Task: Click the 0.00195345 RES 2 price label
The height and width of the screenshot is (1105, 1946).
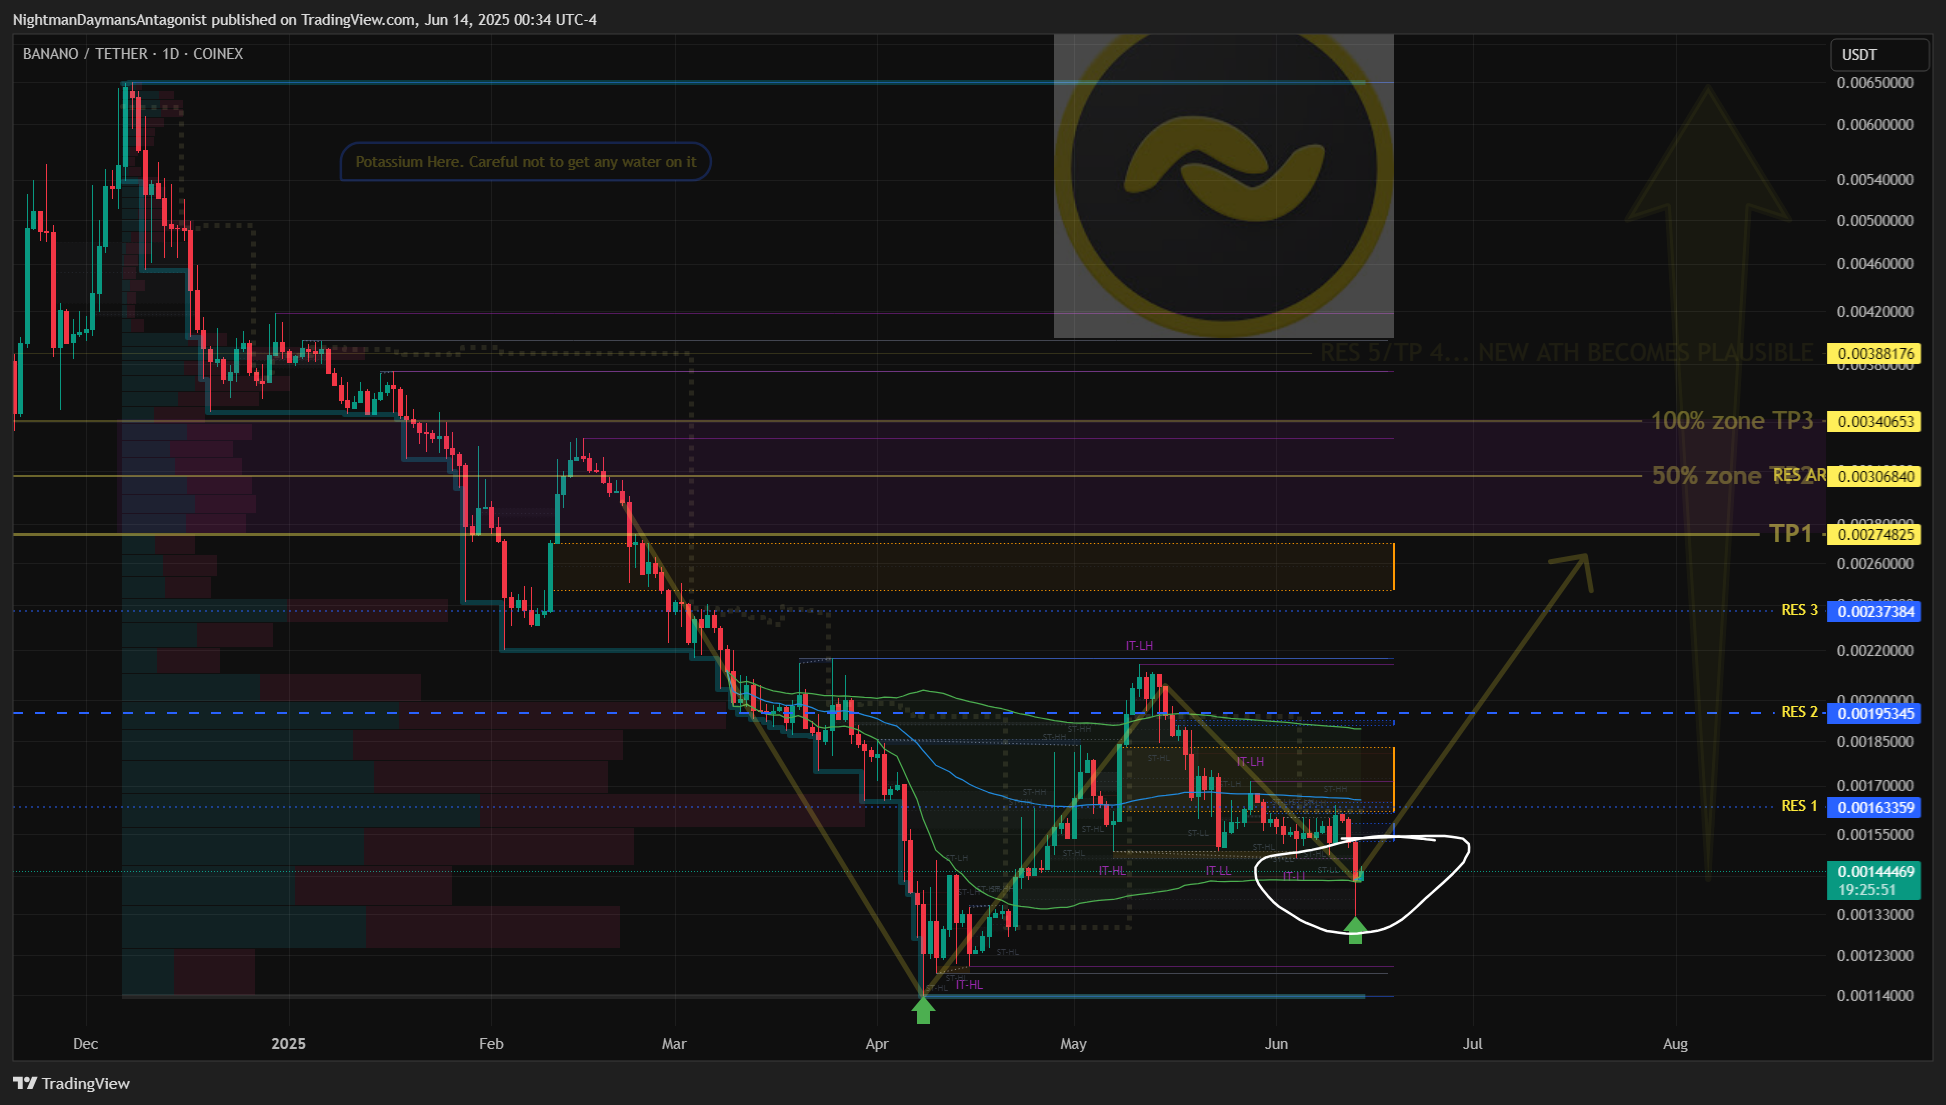Action: click(x=1876, y=713)
